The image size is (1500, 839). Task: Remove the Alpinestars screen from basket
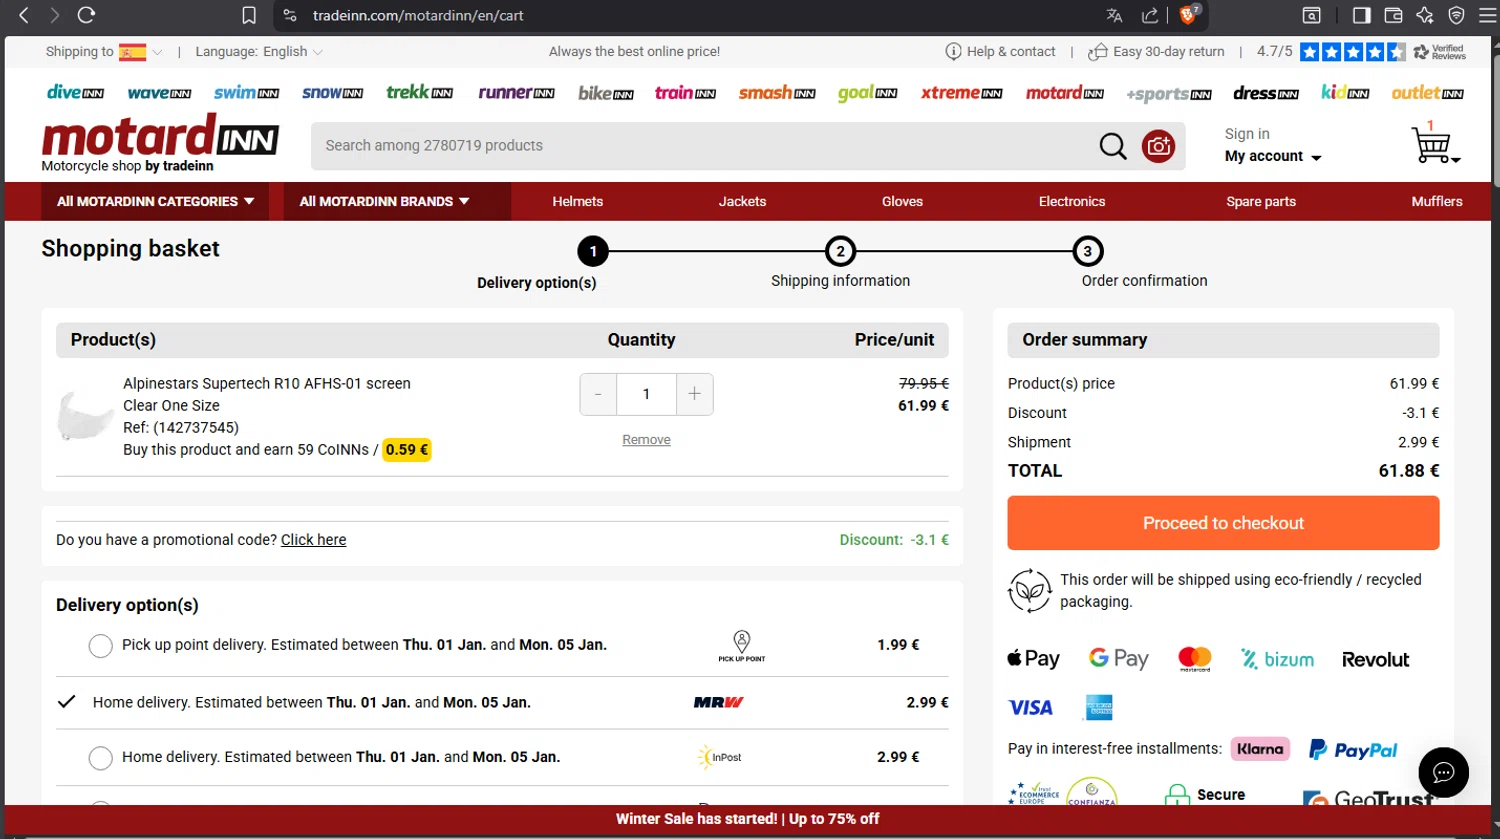[646, 440]
